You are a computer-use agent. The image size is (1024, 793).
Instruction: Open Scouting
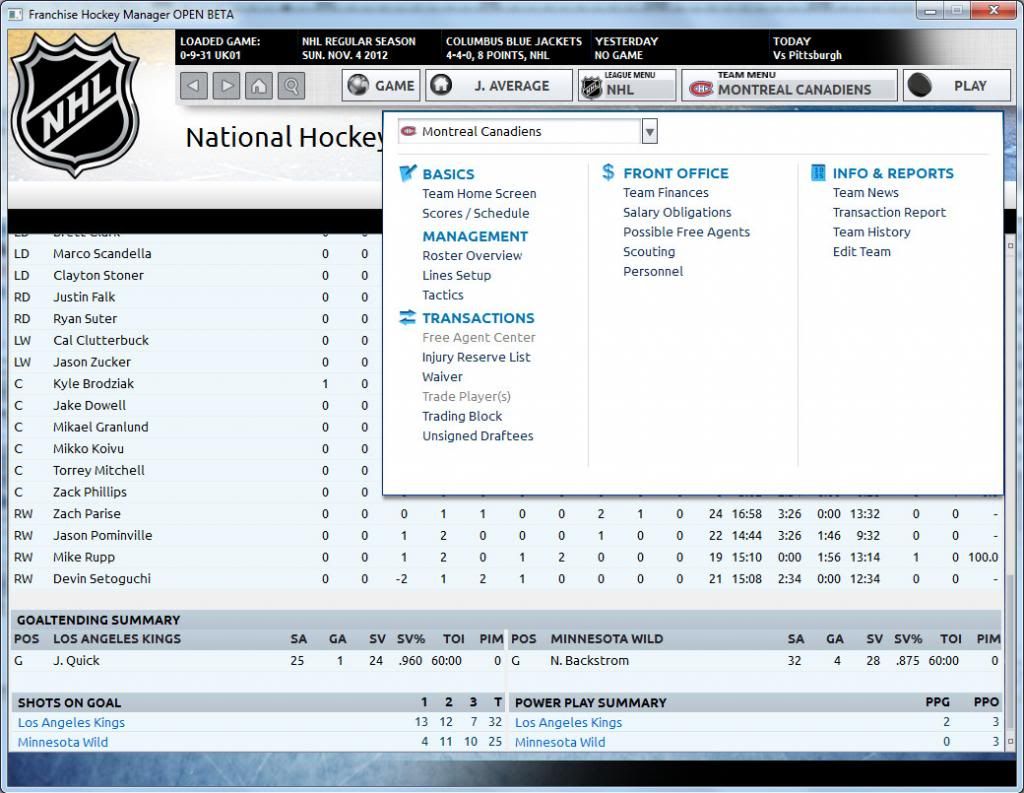click(649, 251)
